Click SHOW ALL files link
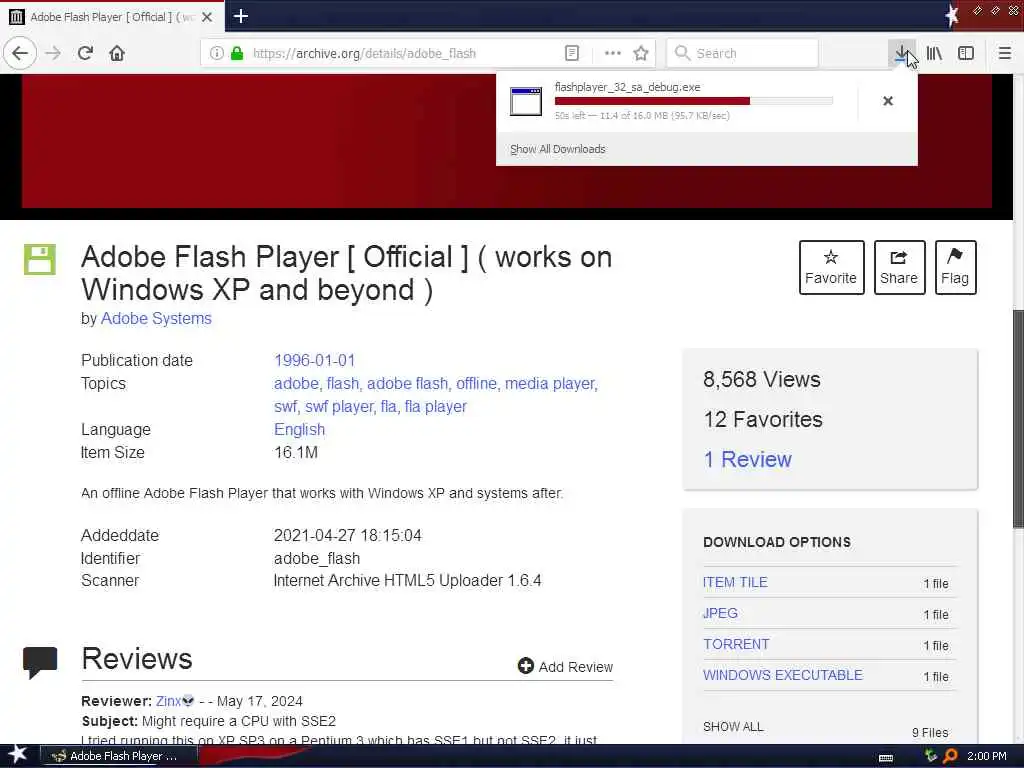1024x768 pixels. click(733, 726)
